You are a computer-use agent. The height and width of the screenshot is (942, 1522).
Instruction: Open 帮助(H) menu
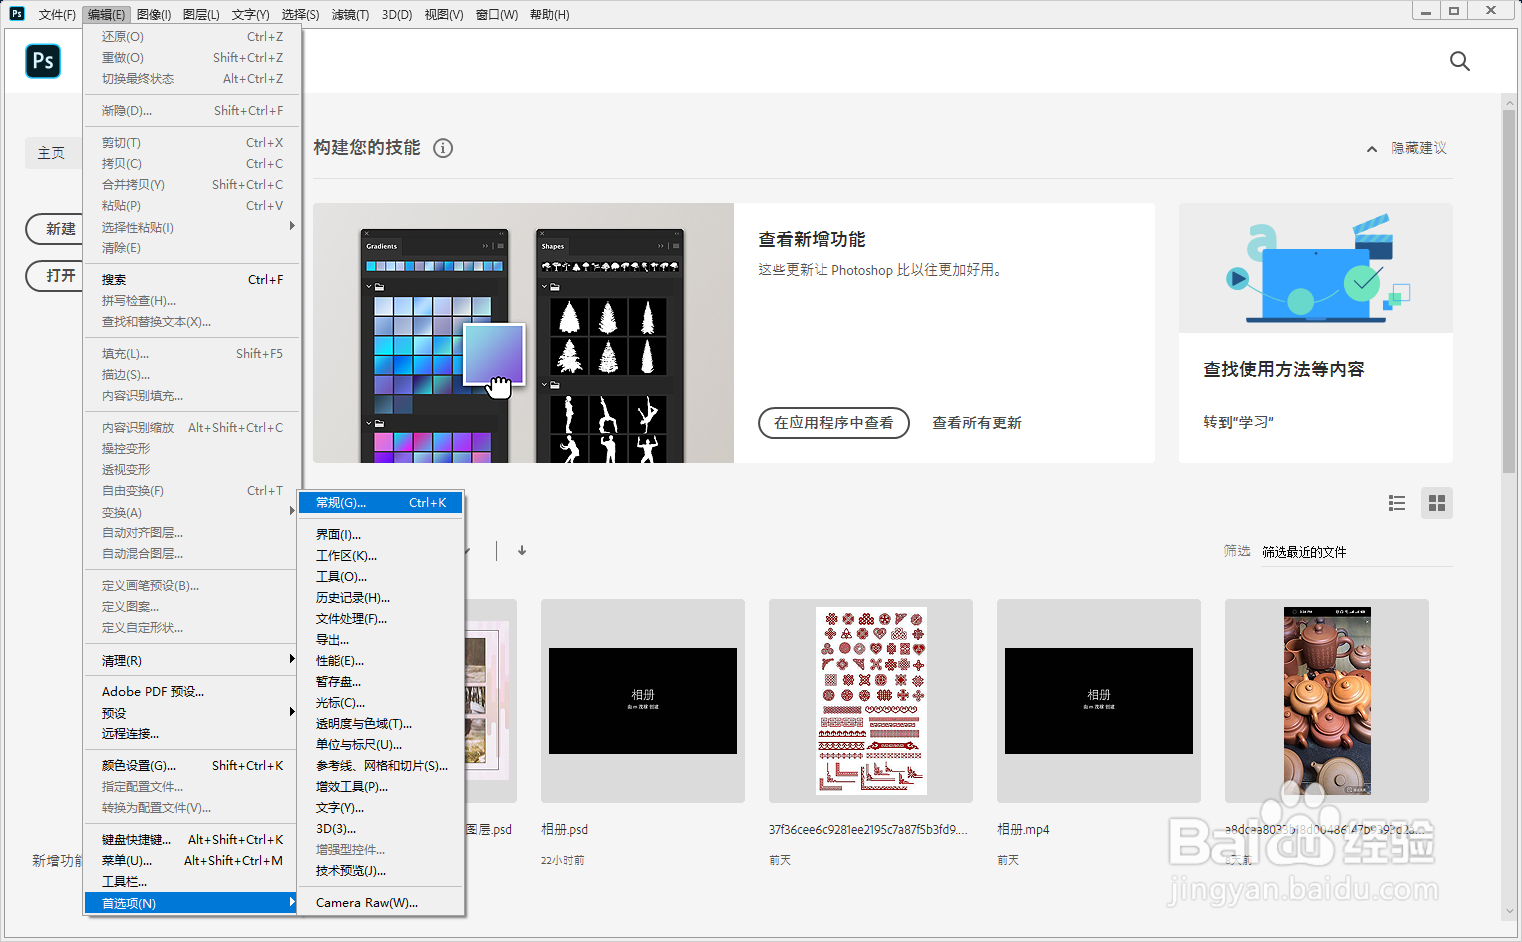pos(549,14)
